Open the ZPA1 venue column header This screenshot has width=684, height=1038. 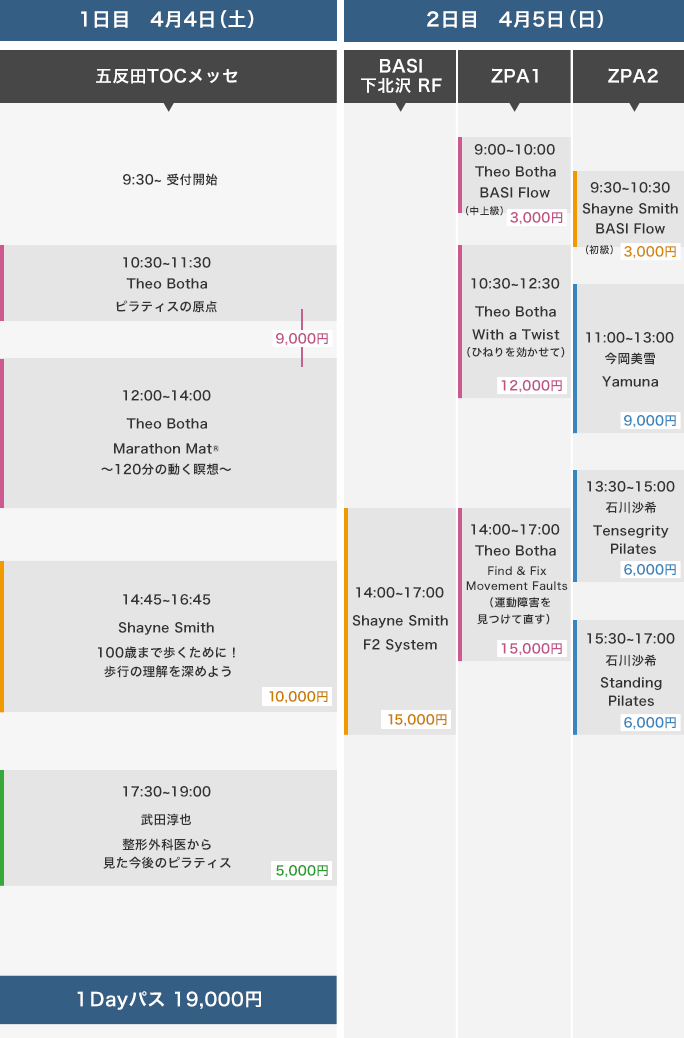click(x=515, y=76)
